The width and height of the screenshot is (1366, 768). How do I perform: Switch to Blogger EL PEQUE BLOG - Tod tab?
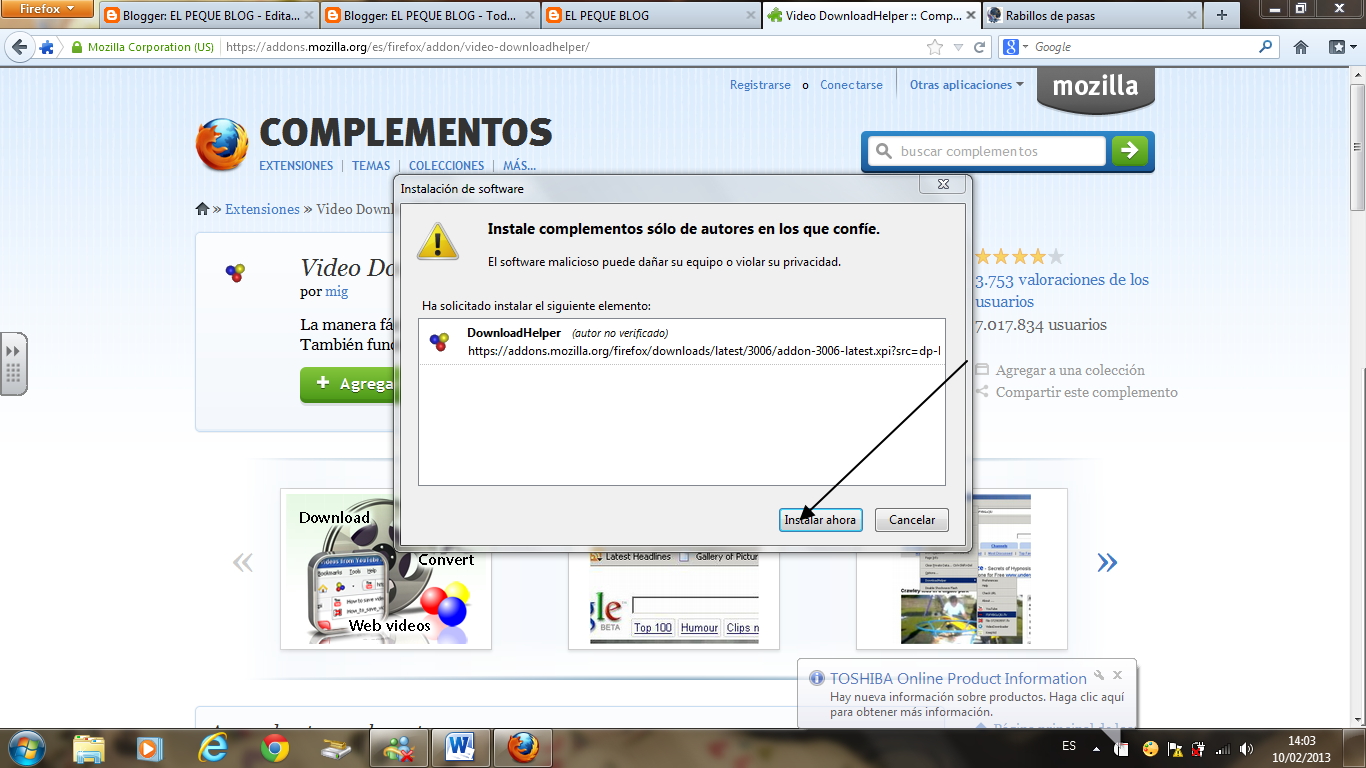click(430, 15)
